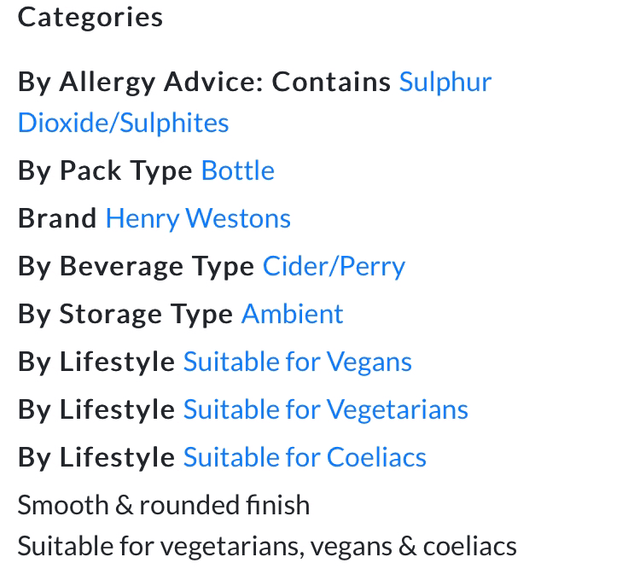The height and width of the screenshot is (573, 640).
Task: Open the Suitable for Coeliacs link
Action: (x=304, y=458)
